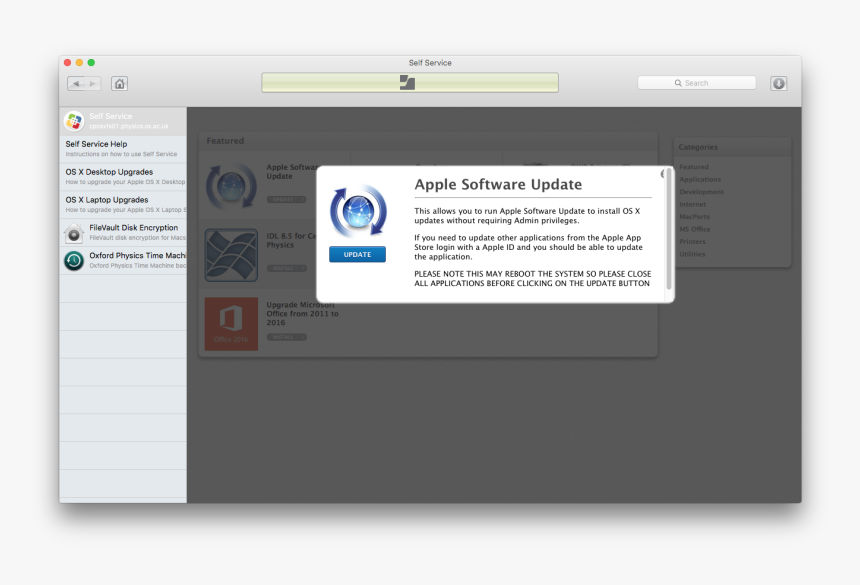Click the FileVault vault icon

(x=74, y=232)
